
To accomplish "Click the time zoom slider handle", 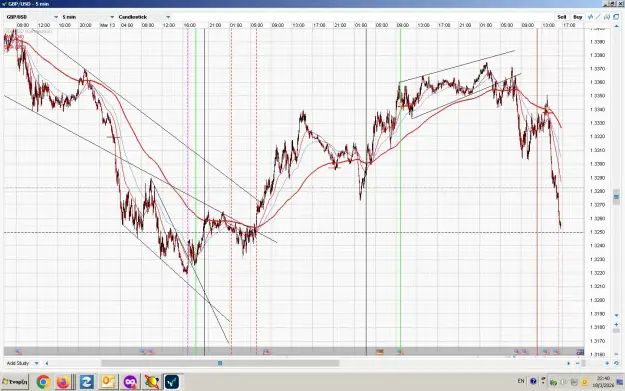I will [583, 363].
